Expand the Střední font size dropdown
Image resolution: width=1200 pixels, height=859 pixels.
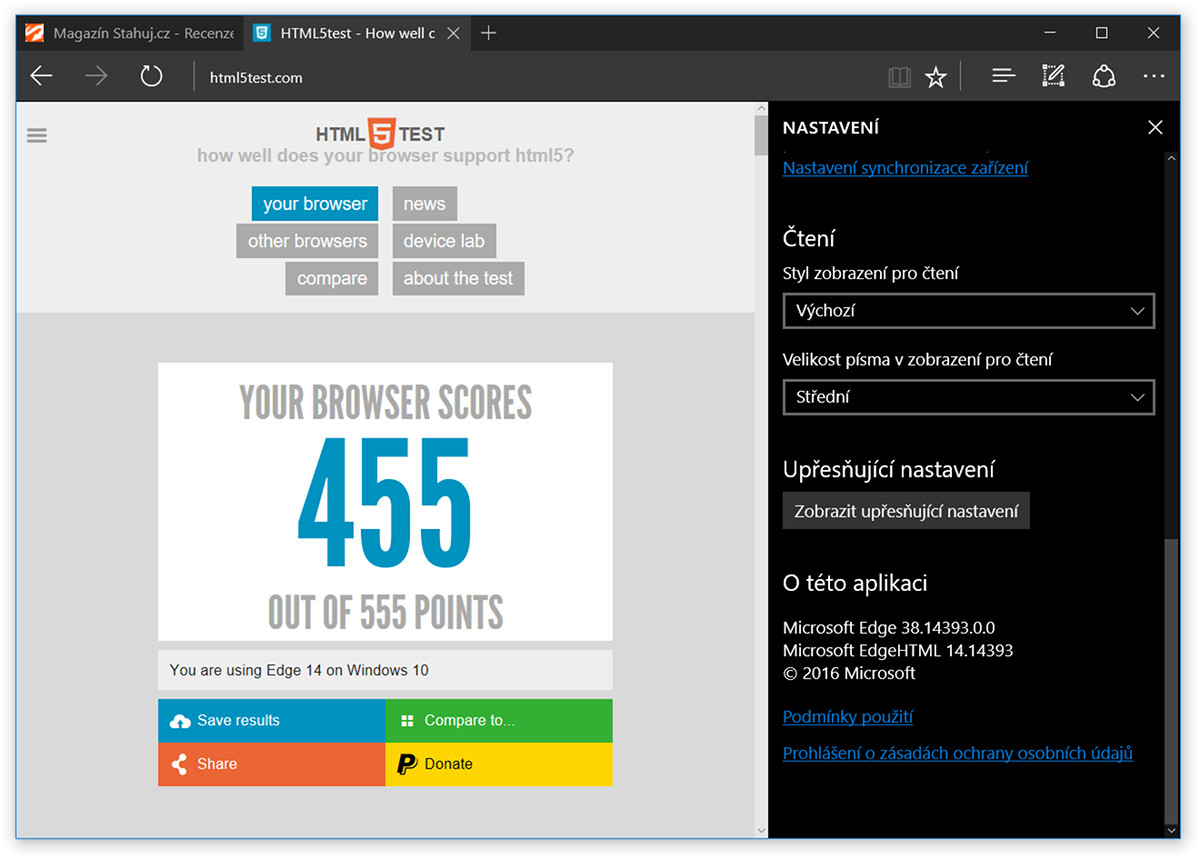click(x=968, y=397)
